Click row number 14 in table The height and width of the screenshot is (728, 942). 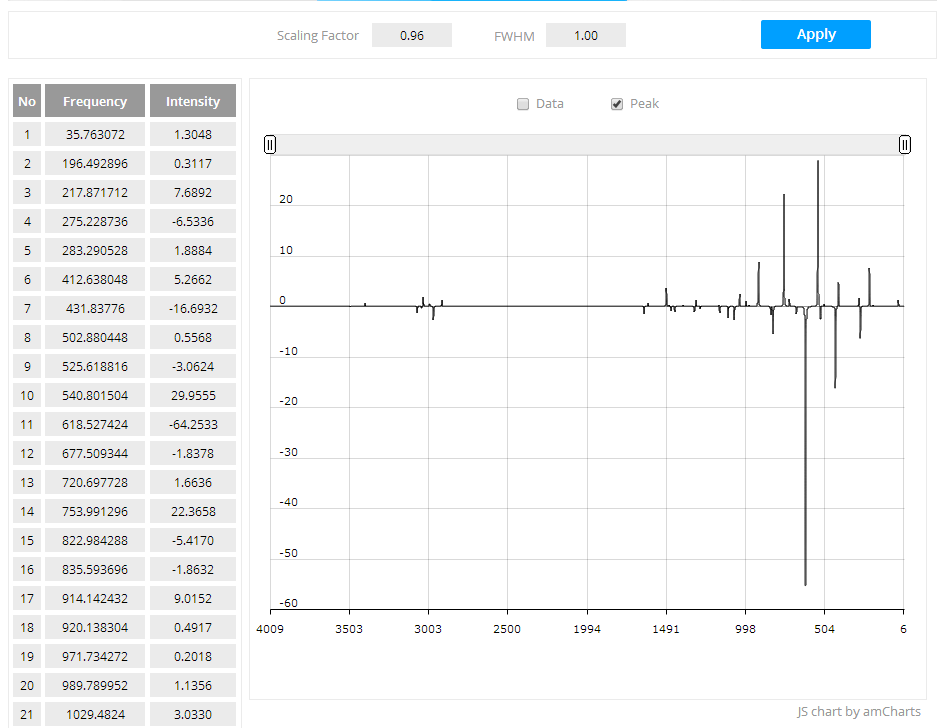click(27, 511)
